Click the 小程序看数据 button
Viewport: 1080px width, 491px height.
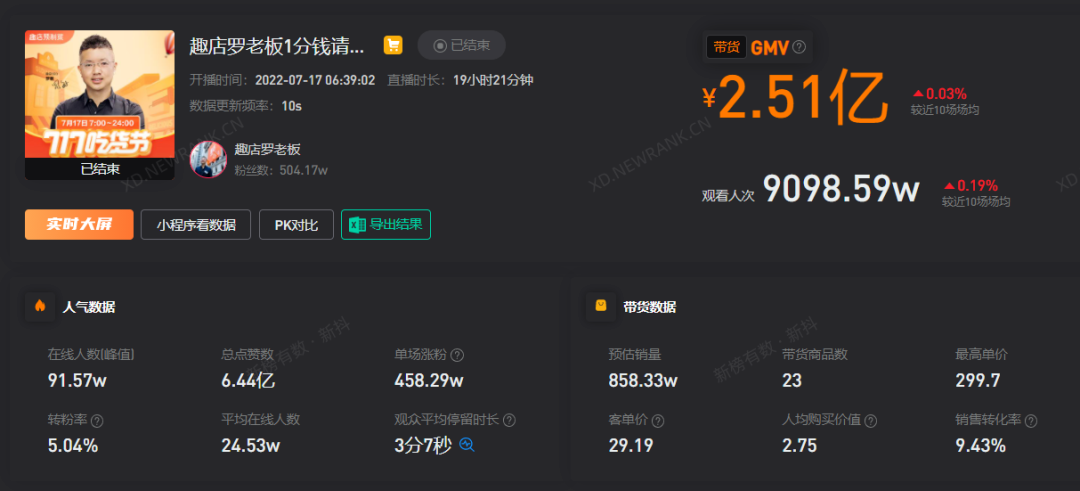[196, 225]
